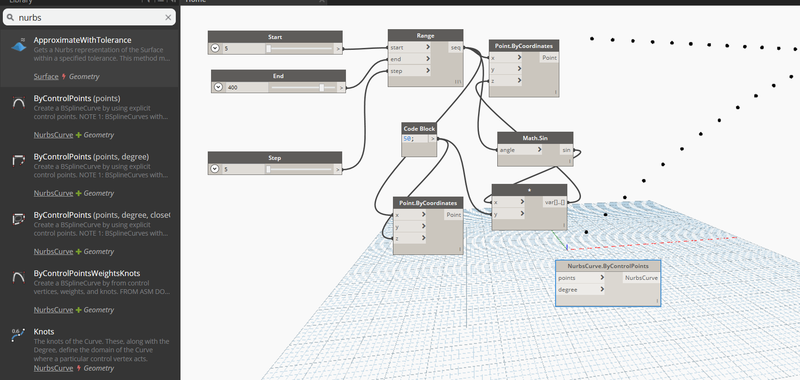
Task: Click Point output of upper Point.ByCoordinates
Action: [x=549, y=58]
